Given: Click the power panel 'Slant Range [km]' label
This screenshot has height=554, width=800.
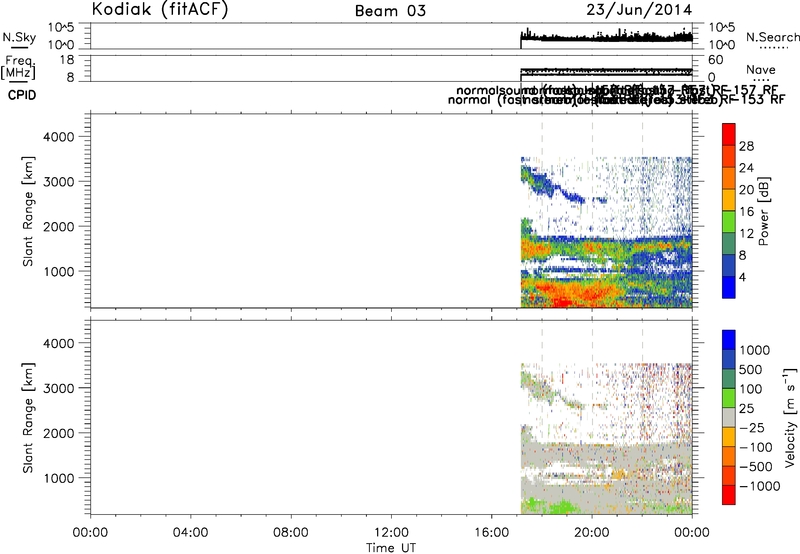Looking at the screenshot, I should [28, 211].
